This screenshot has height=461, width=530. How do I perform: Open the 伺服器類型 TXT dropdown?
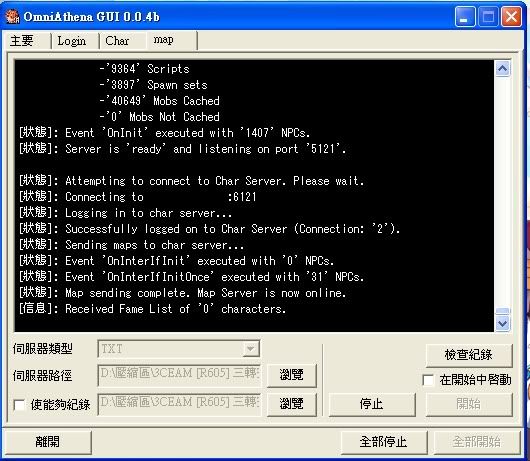(179, 349)
